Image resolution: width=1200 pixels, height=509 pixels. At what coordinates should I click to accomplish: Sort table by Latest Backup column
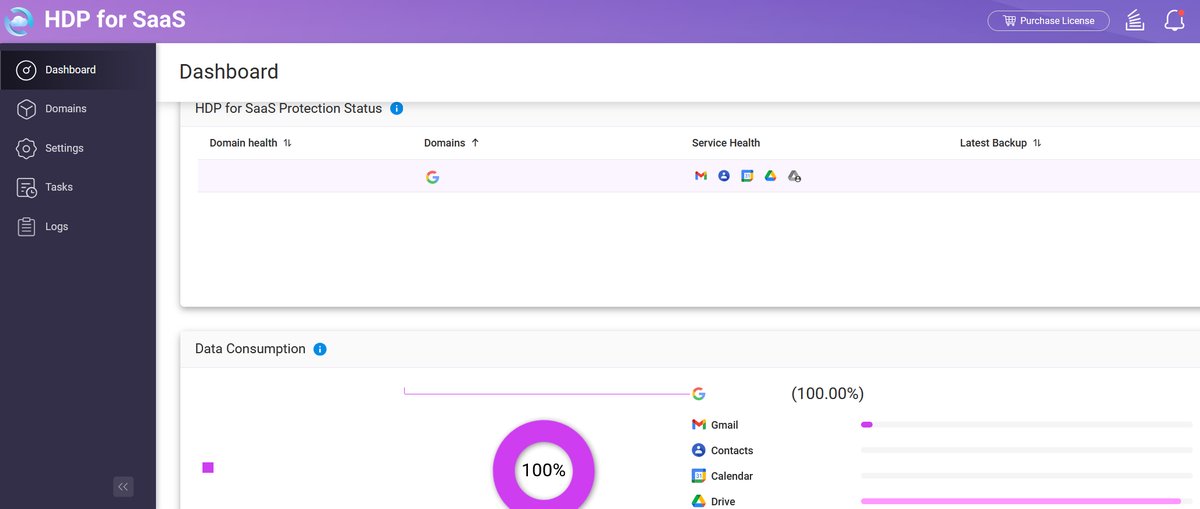point(1037,143)
